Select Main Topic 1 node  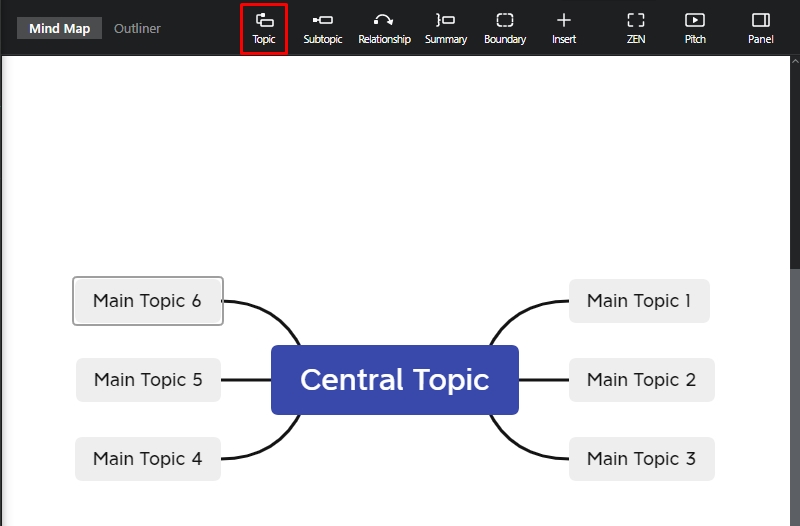click(x=639, y=301)
